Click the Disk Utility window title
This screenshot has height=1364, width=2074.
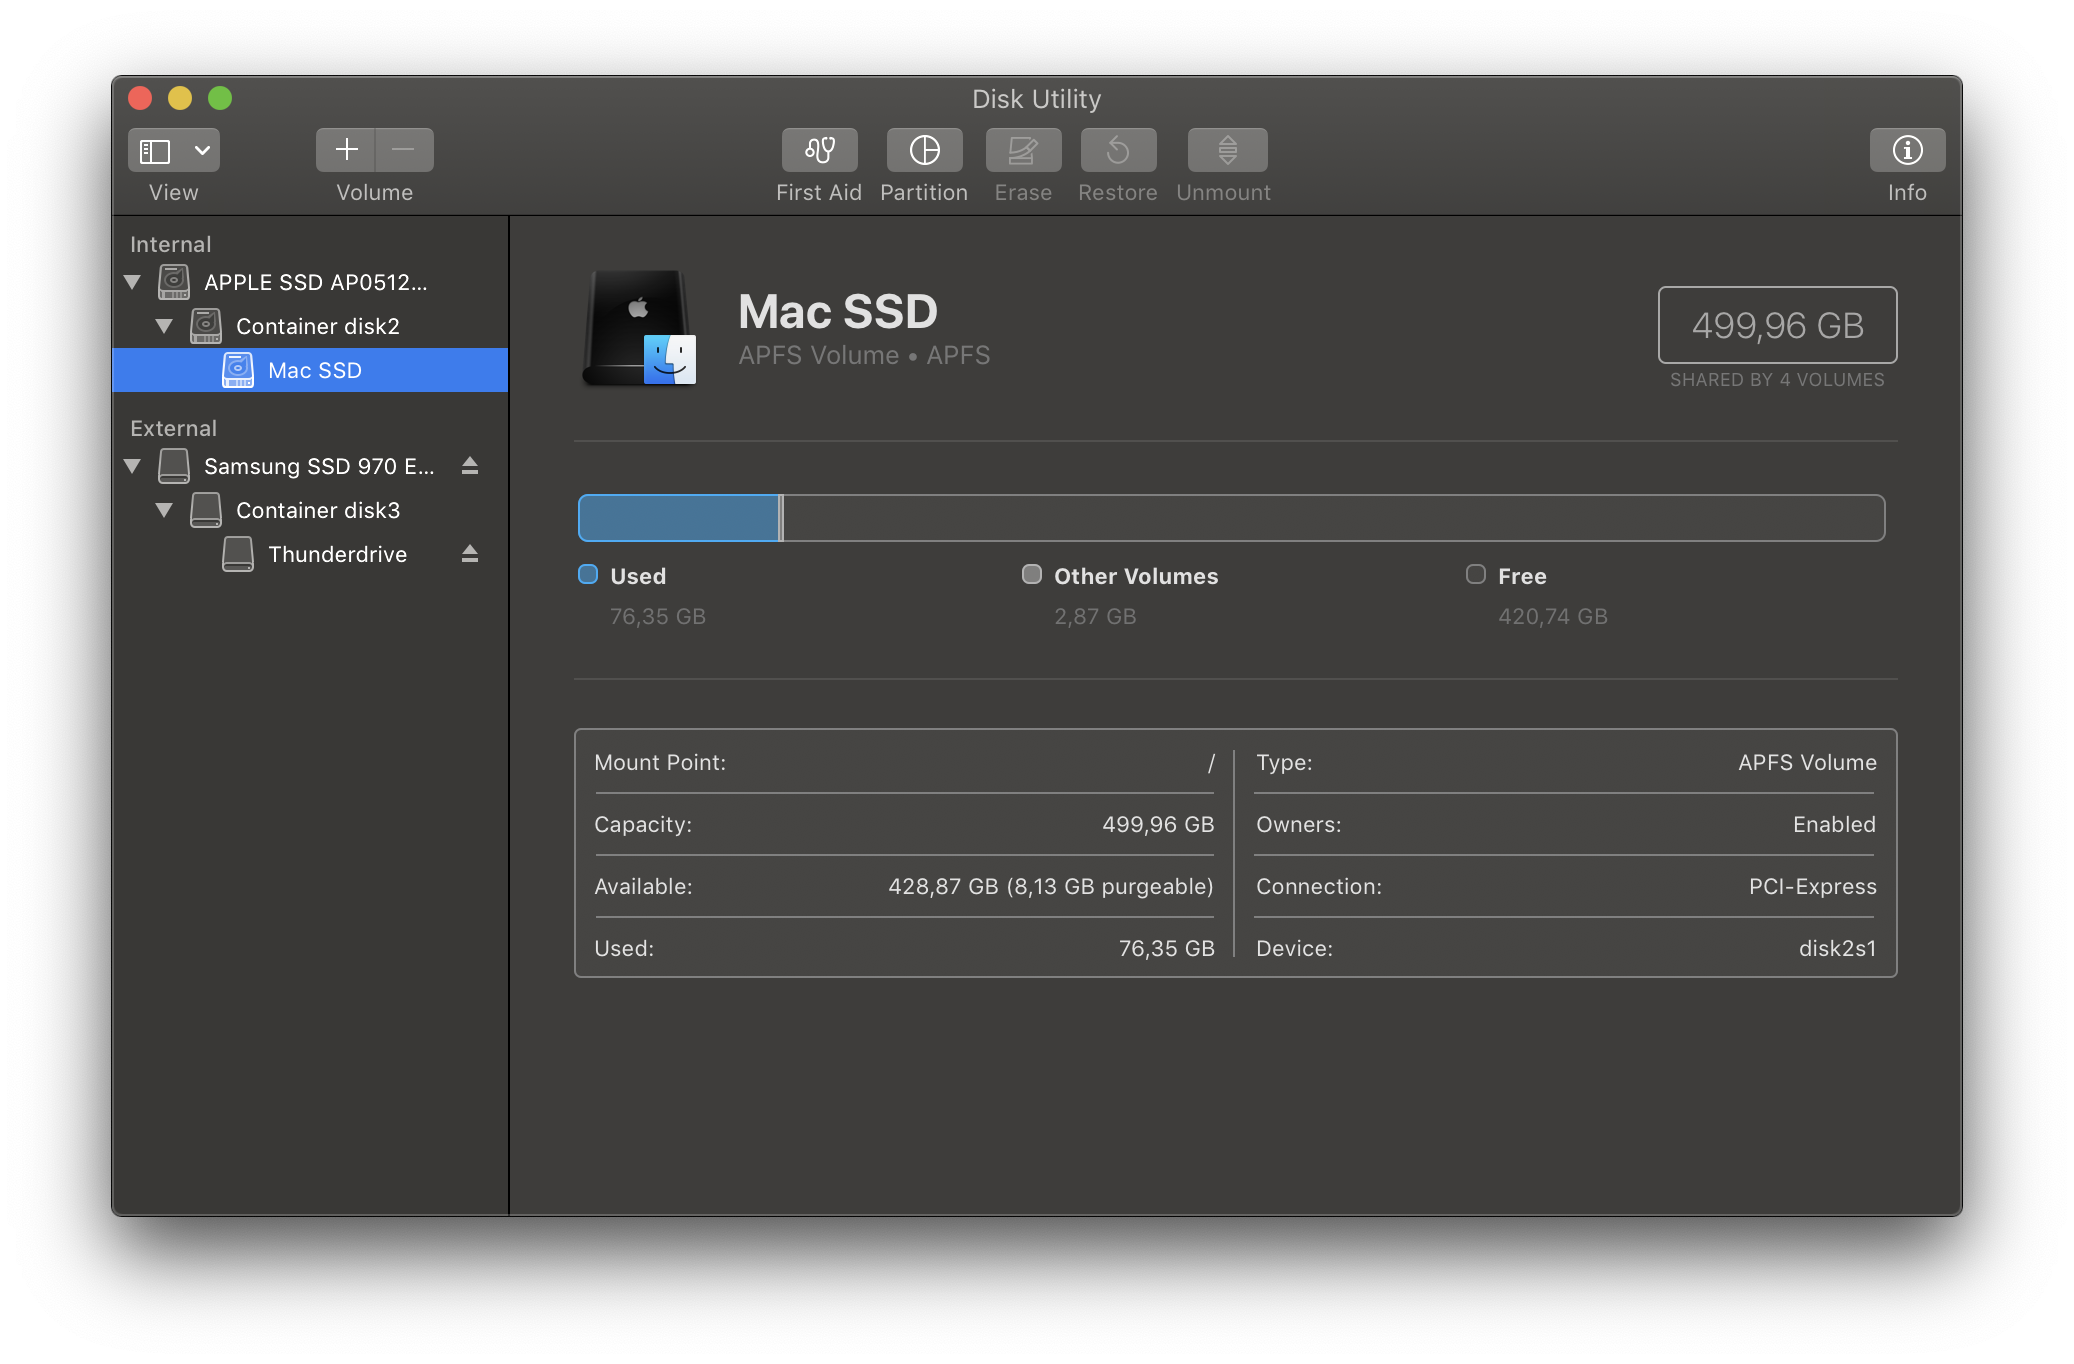point(1036,99)
